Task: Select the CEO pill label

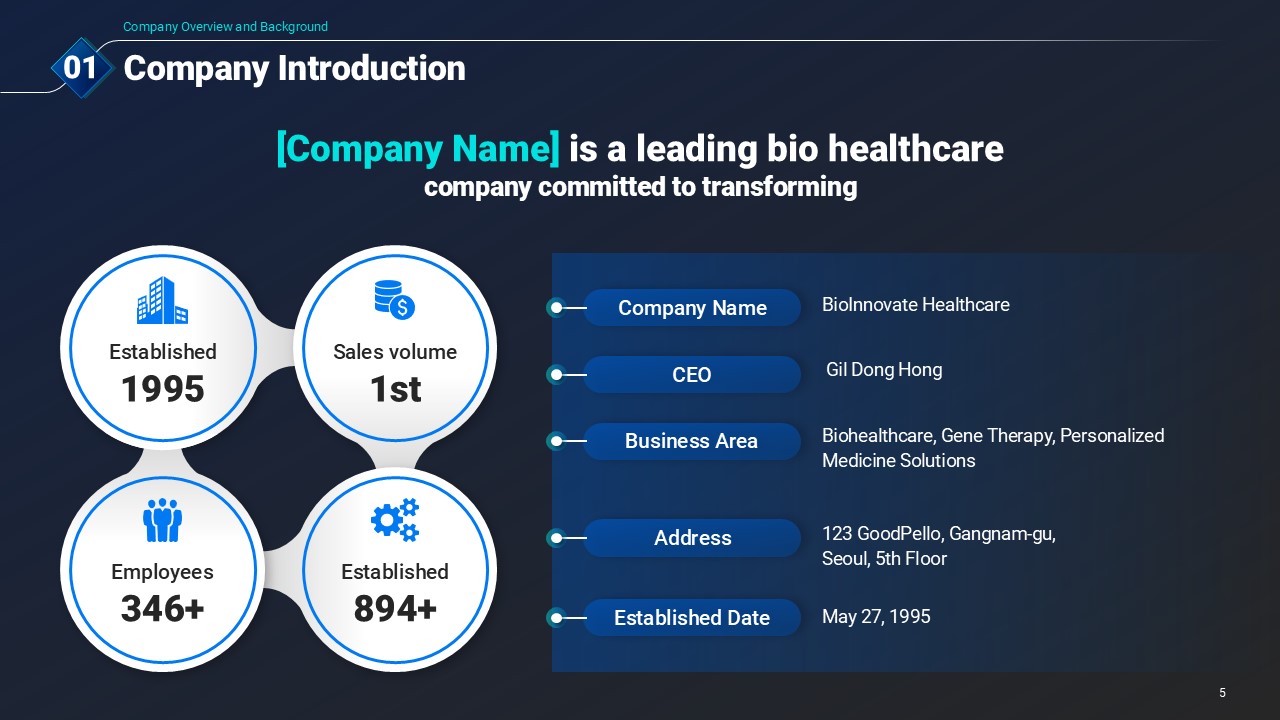Action: [x=692, y=375]
